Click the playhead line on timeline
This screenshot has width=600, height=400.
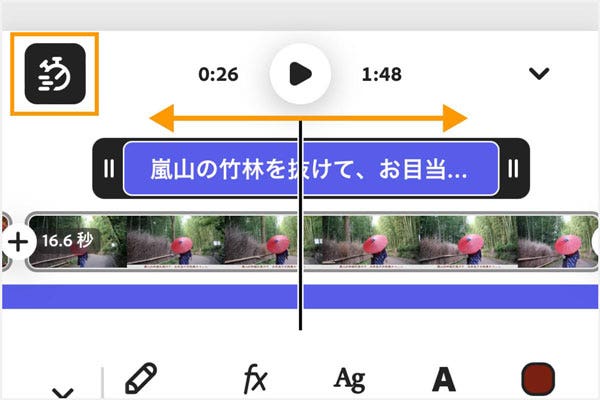300,225
